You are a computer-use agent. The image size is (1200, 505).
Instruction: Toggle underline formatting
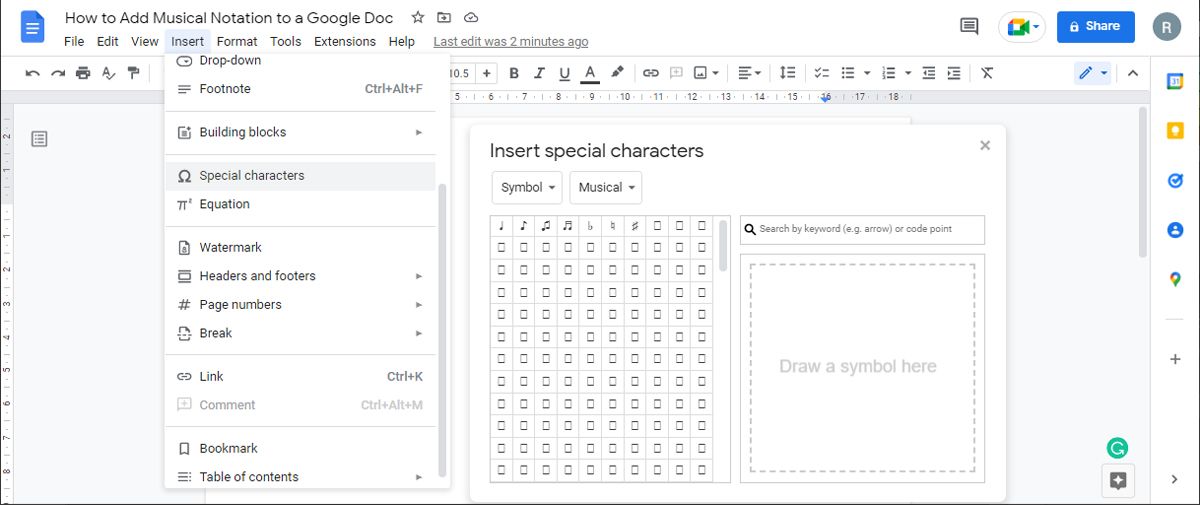[565, 73]
